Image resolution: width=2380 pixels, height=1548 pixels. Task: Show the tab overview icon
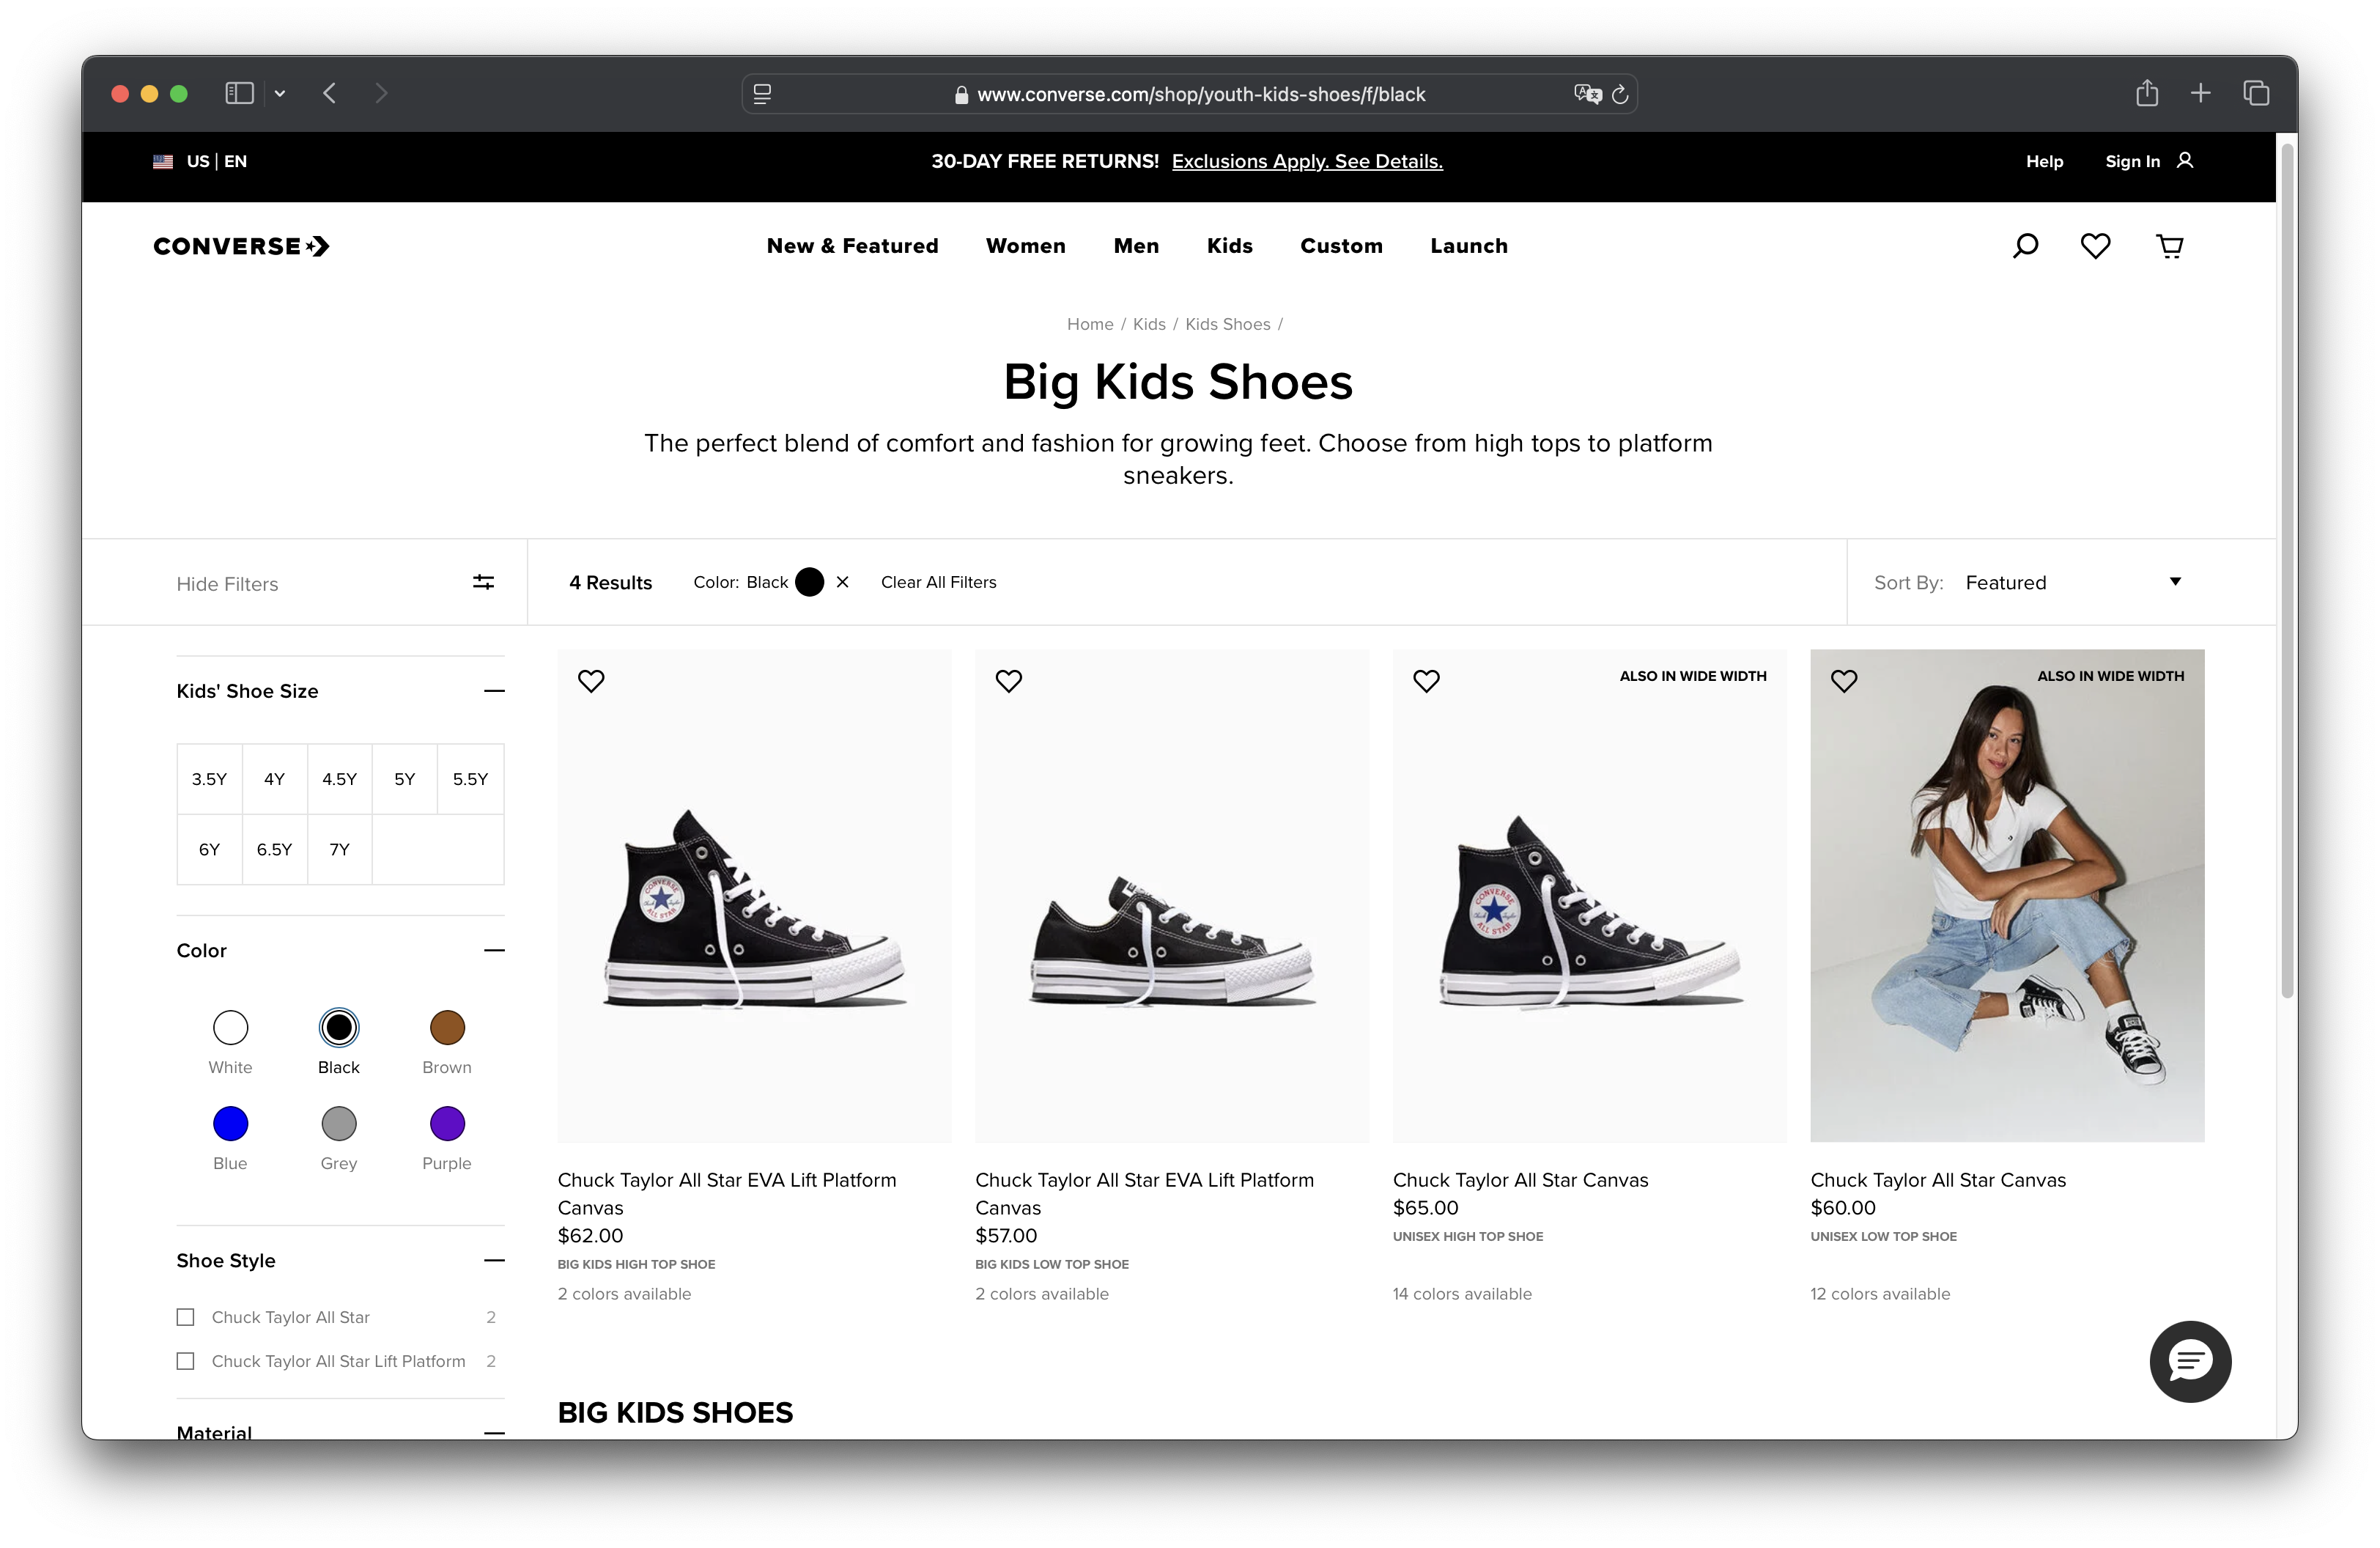click(2256, 93)
